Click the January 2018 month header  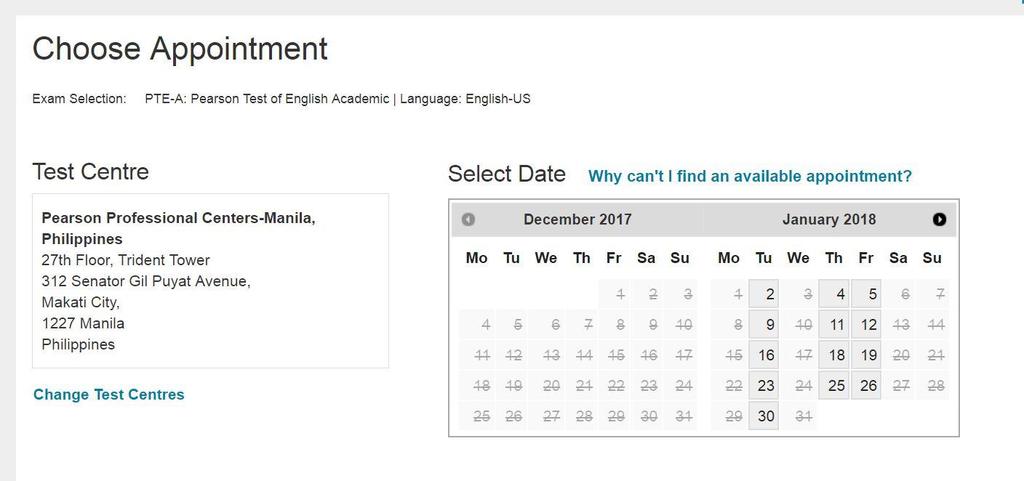coord(828,220)
